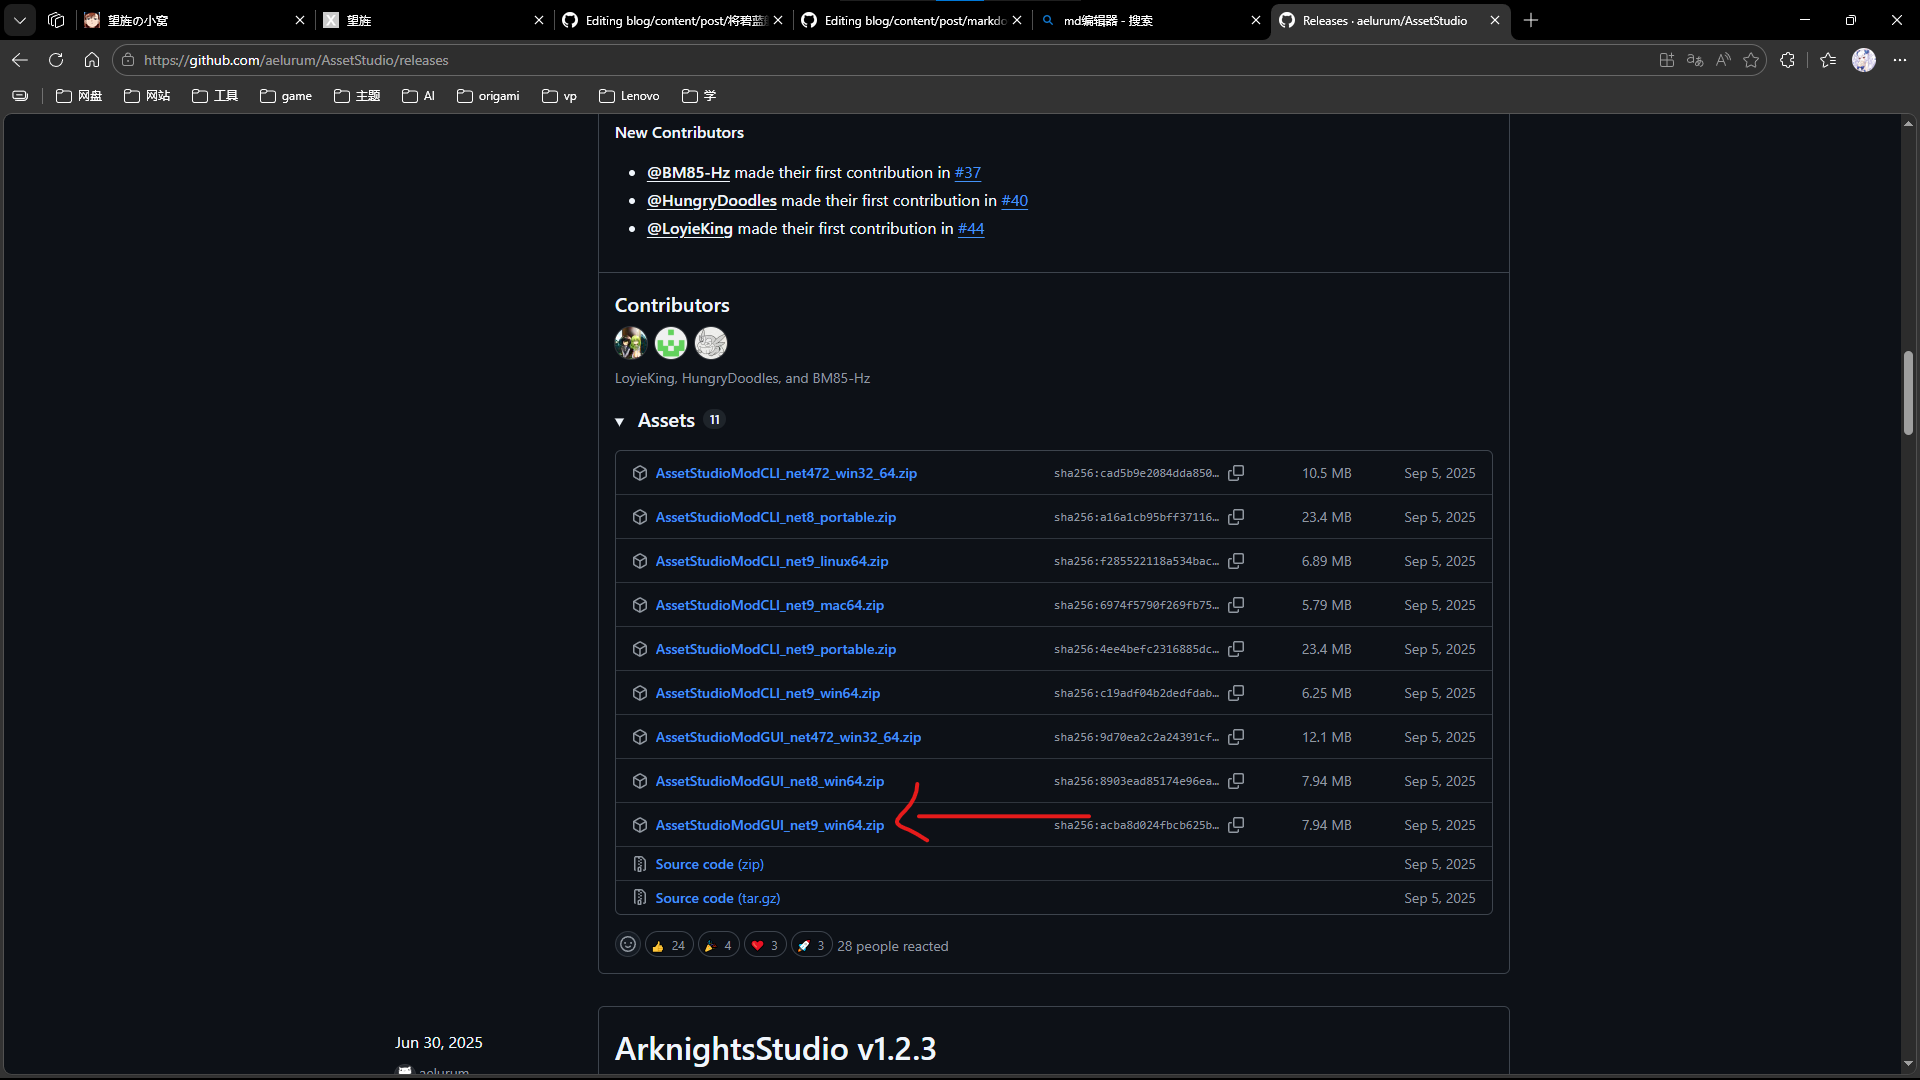
Task: Toggle the rocket reaction
Action: [x=811, y=945]
